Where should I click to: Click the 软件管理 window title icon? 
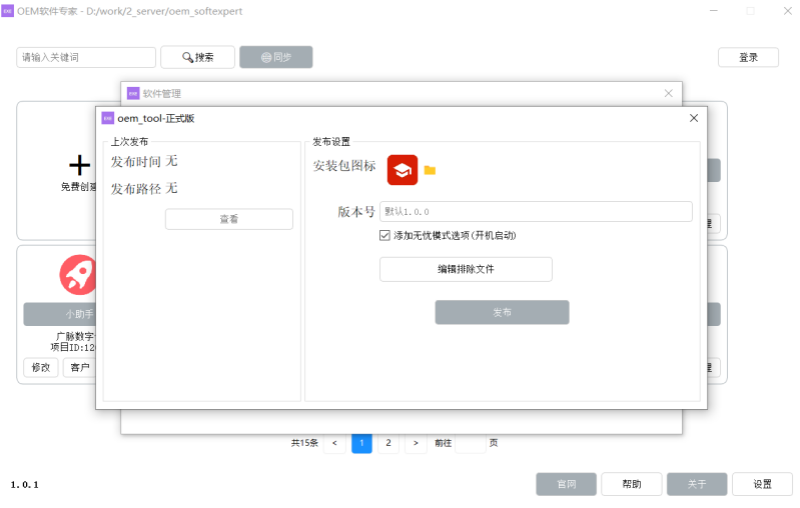133,93
